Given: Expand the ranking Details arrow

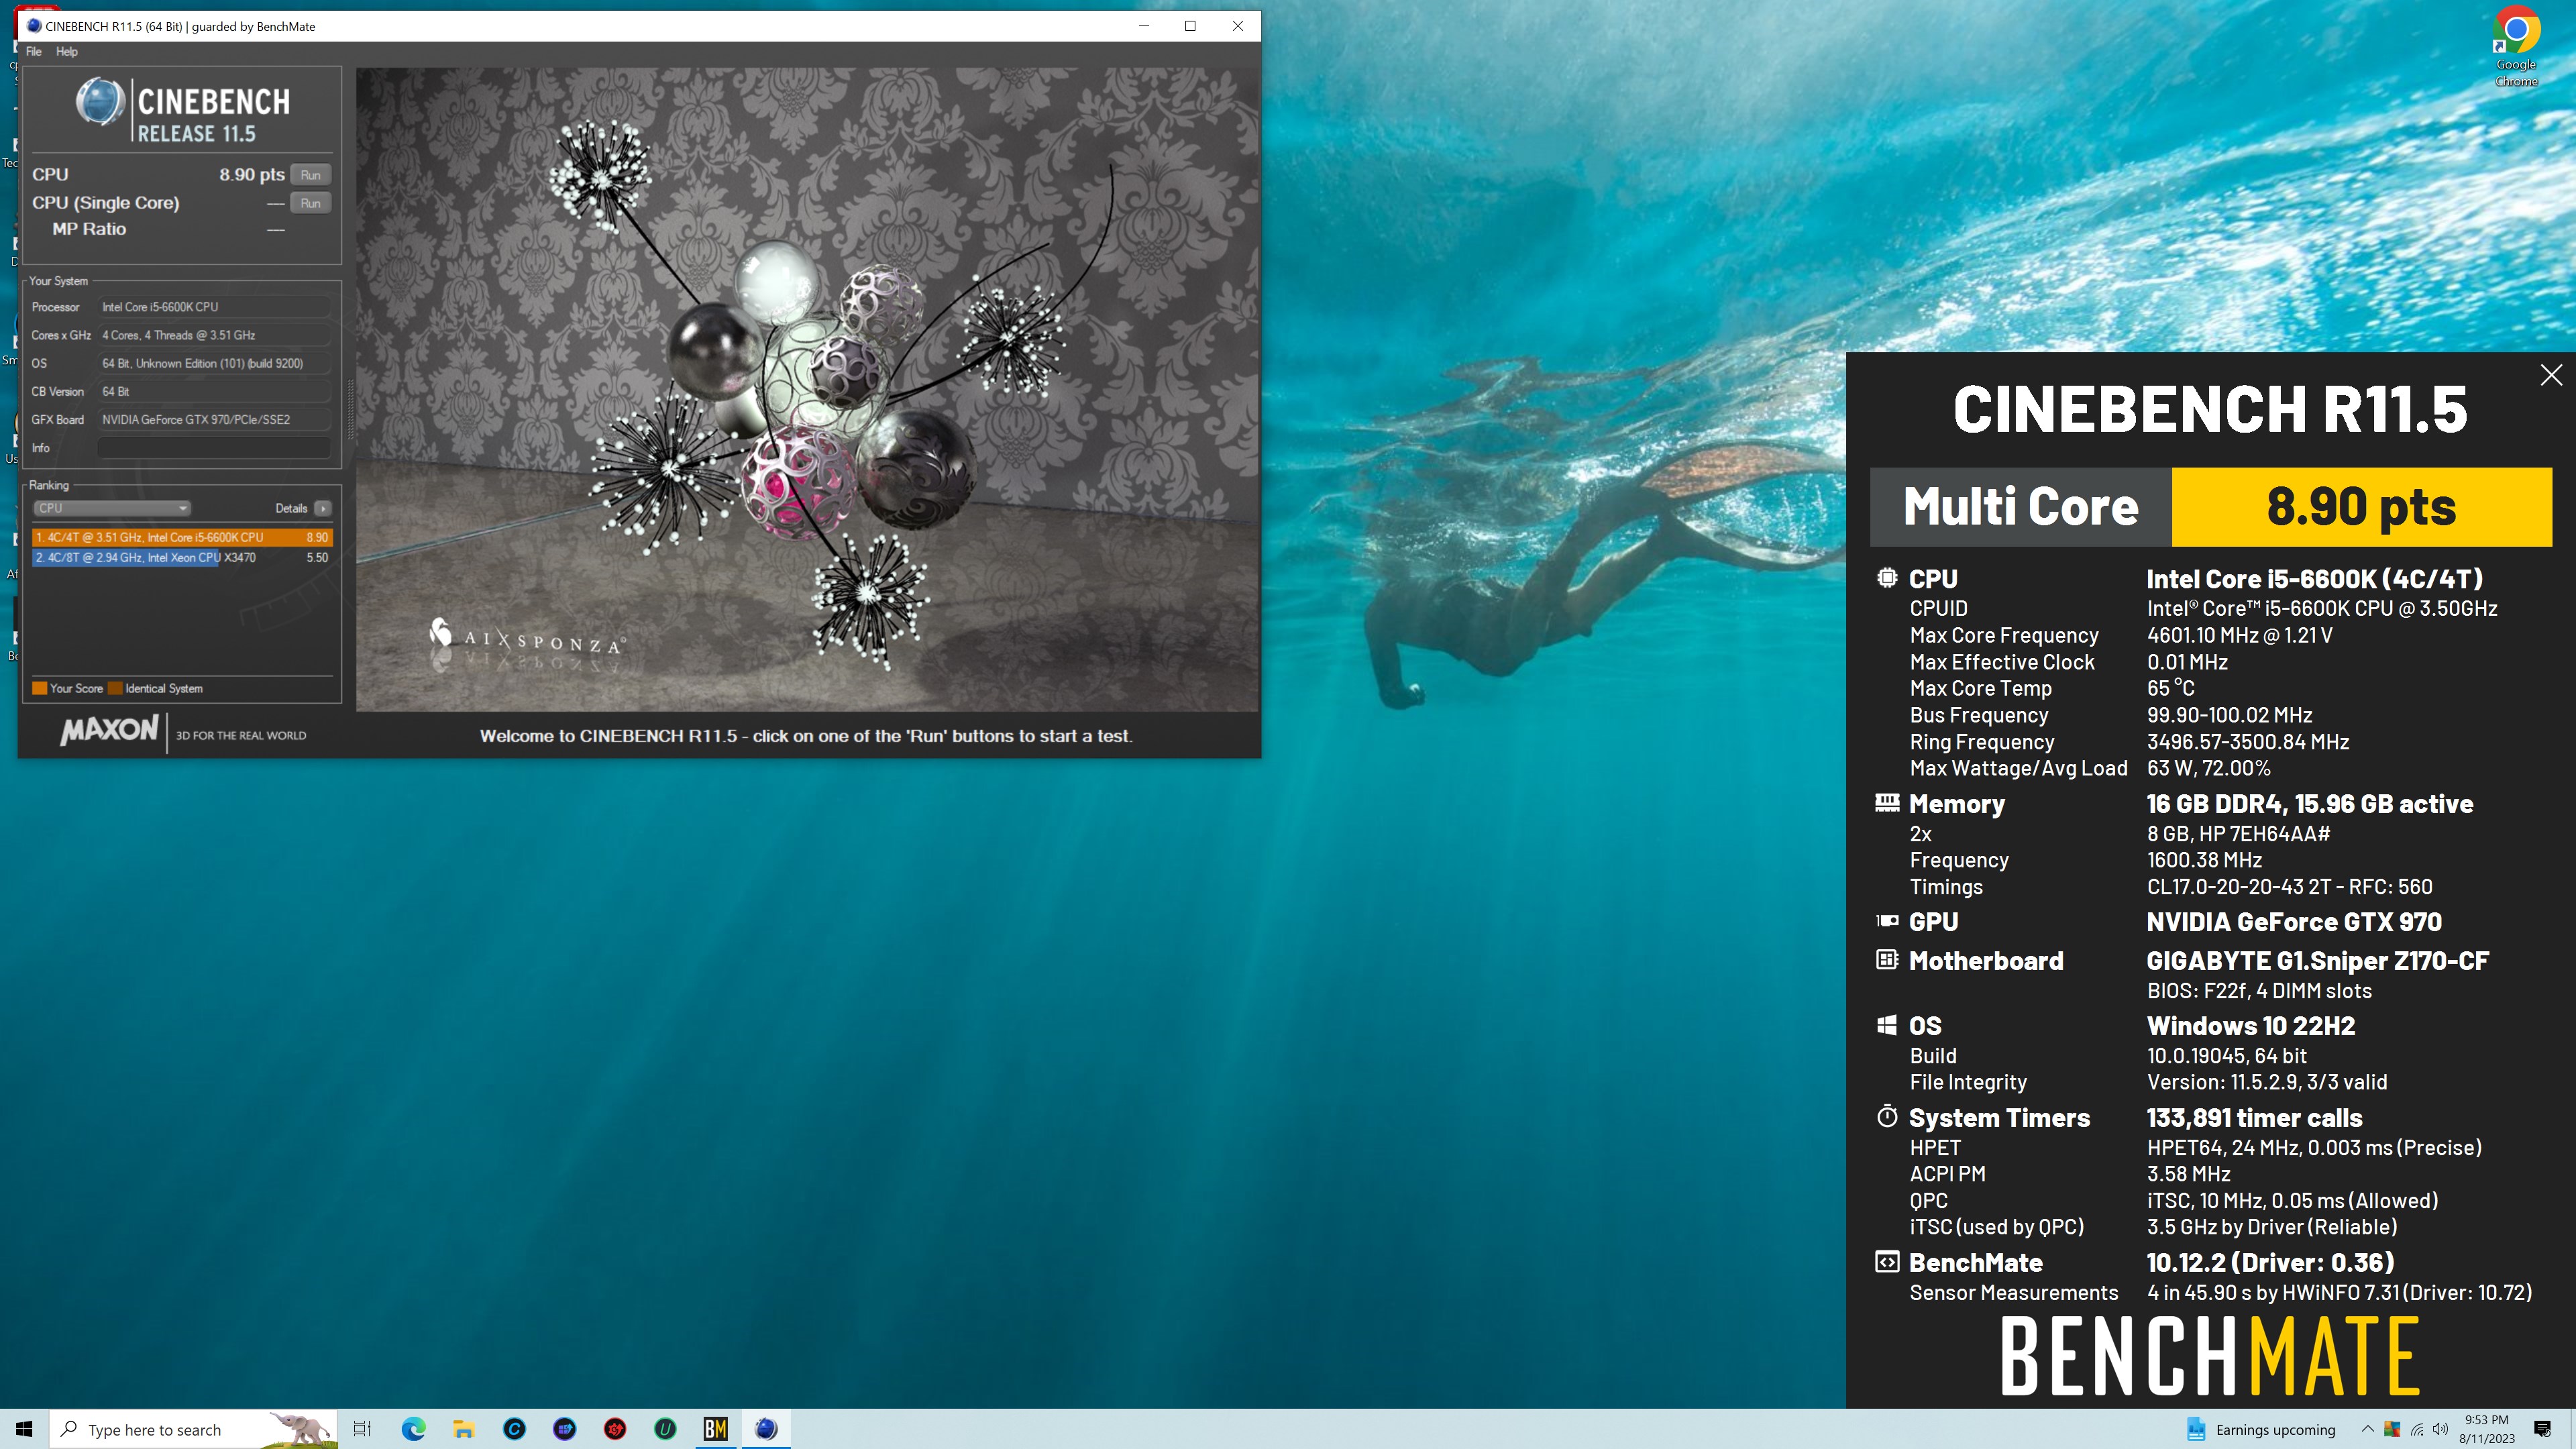Looking at the screenshot, I should (x=323, y=508).
